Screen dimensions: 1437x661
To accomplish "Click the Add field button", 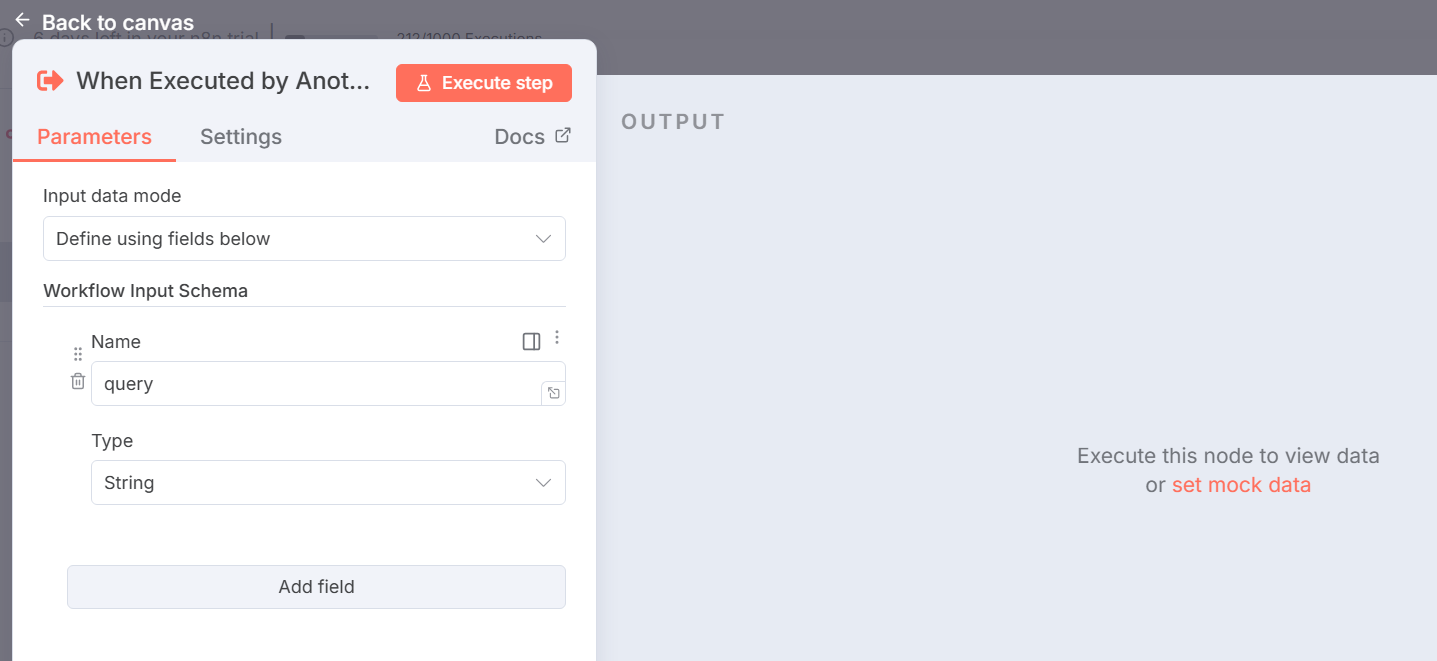I will tap(316, 587).
